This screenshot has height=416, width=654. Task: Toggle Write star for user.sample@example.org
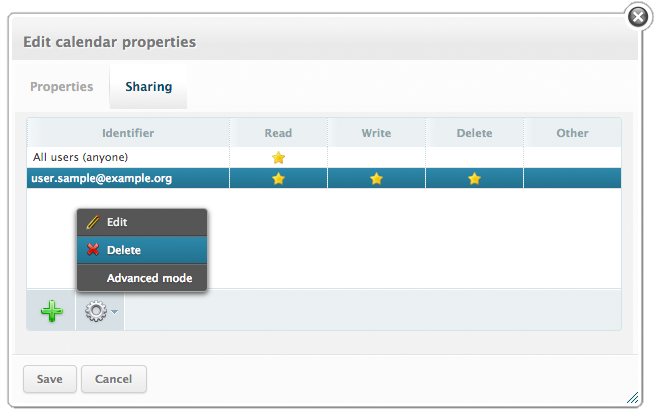(x=376, y=178)
